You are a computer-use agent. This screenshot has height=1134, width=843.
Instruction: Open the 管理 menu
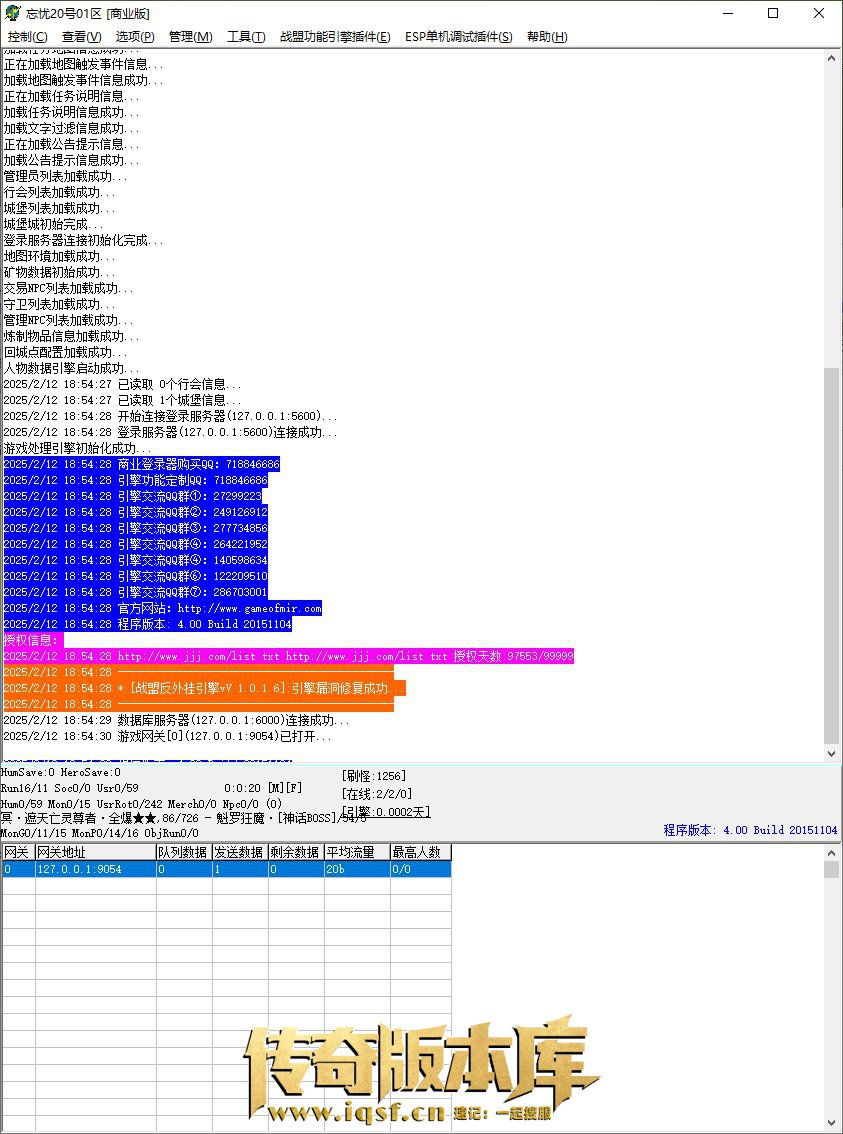click(x=190, y=37)
